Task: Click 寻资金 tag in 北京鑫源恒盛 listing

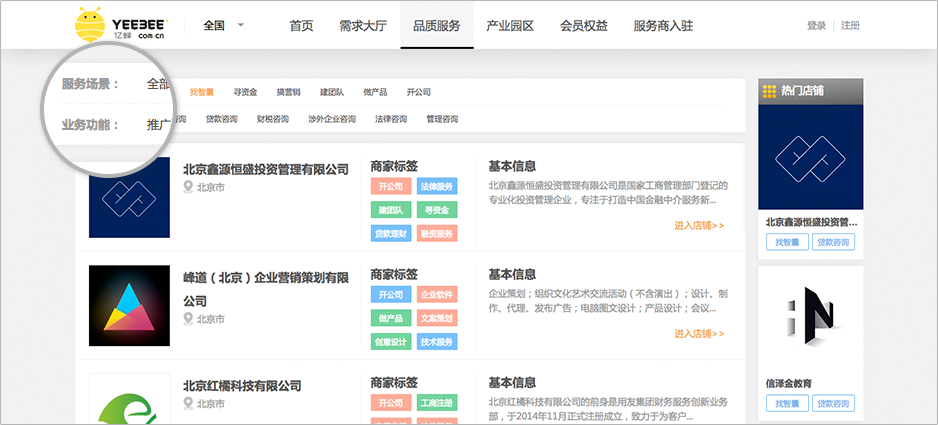Action: [x=437, y=210]
